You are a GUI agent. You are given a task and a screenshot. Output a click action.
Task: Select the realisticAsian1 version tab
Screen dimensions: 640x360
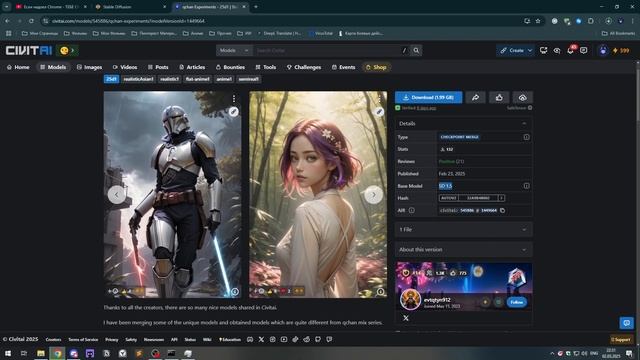coord(138,79)
